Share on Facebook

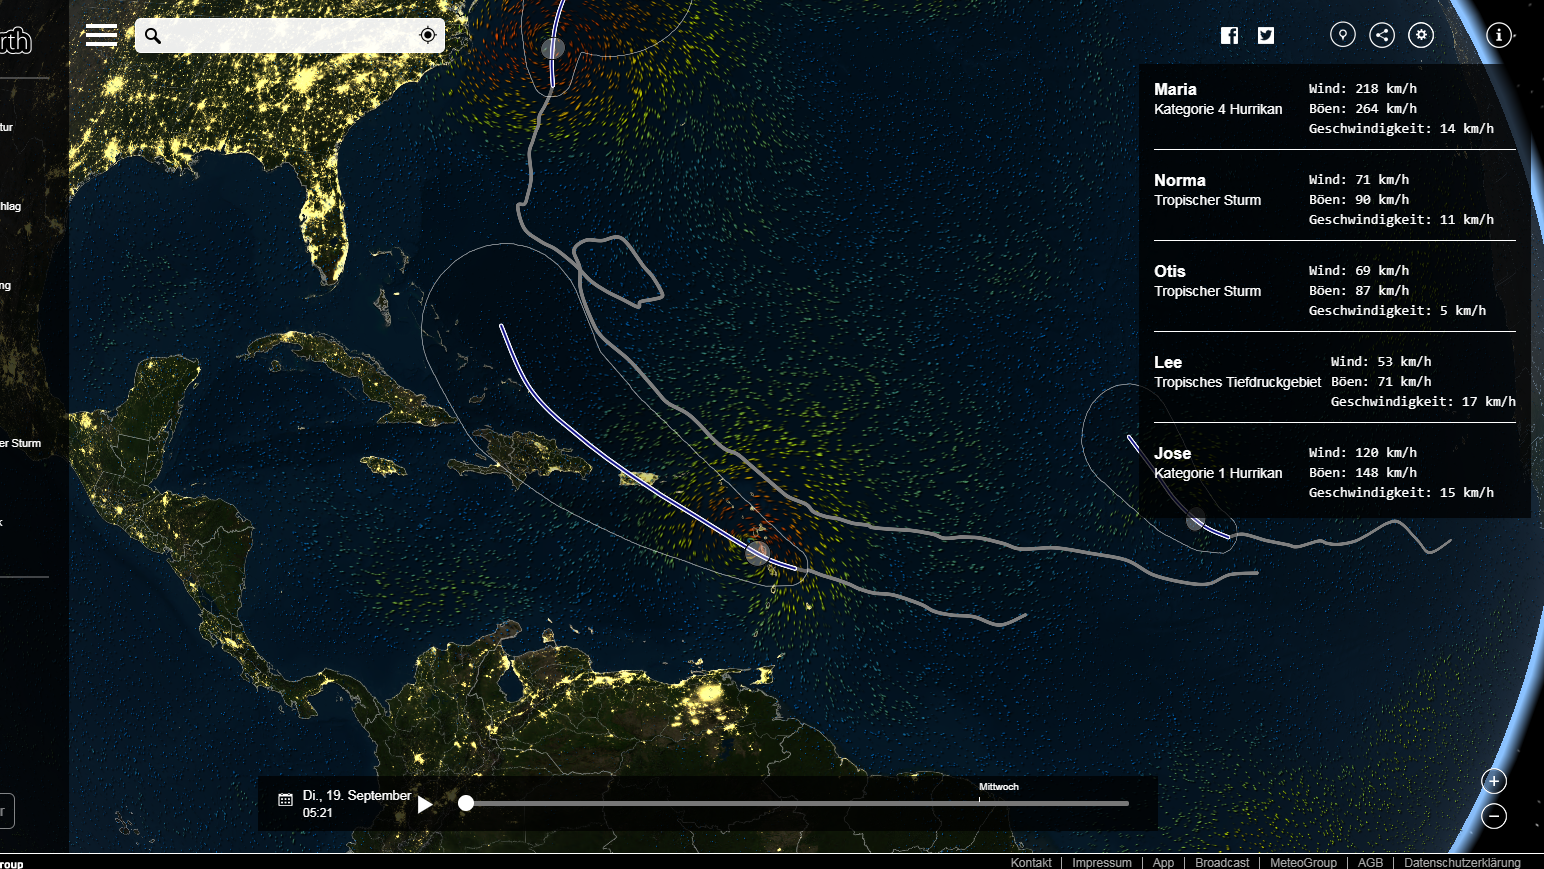click(x=1230, y=36)
